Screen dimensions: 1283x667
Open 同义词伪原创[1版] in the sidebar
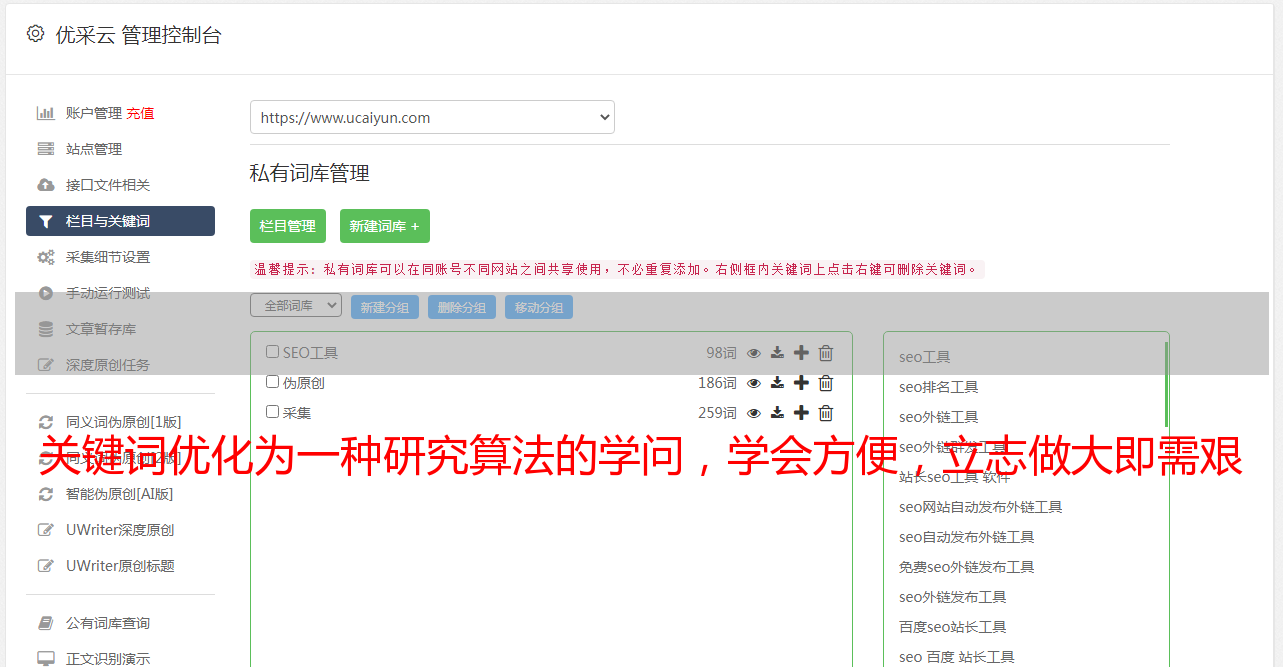(124, 422)
